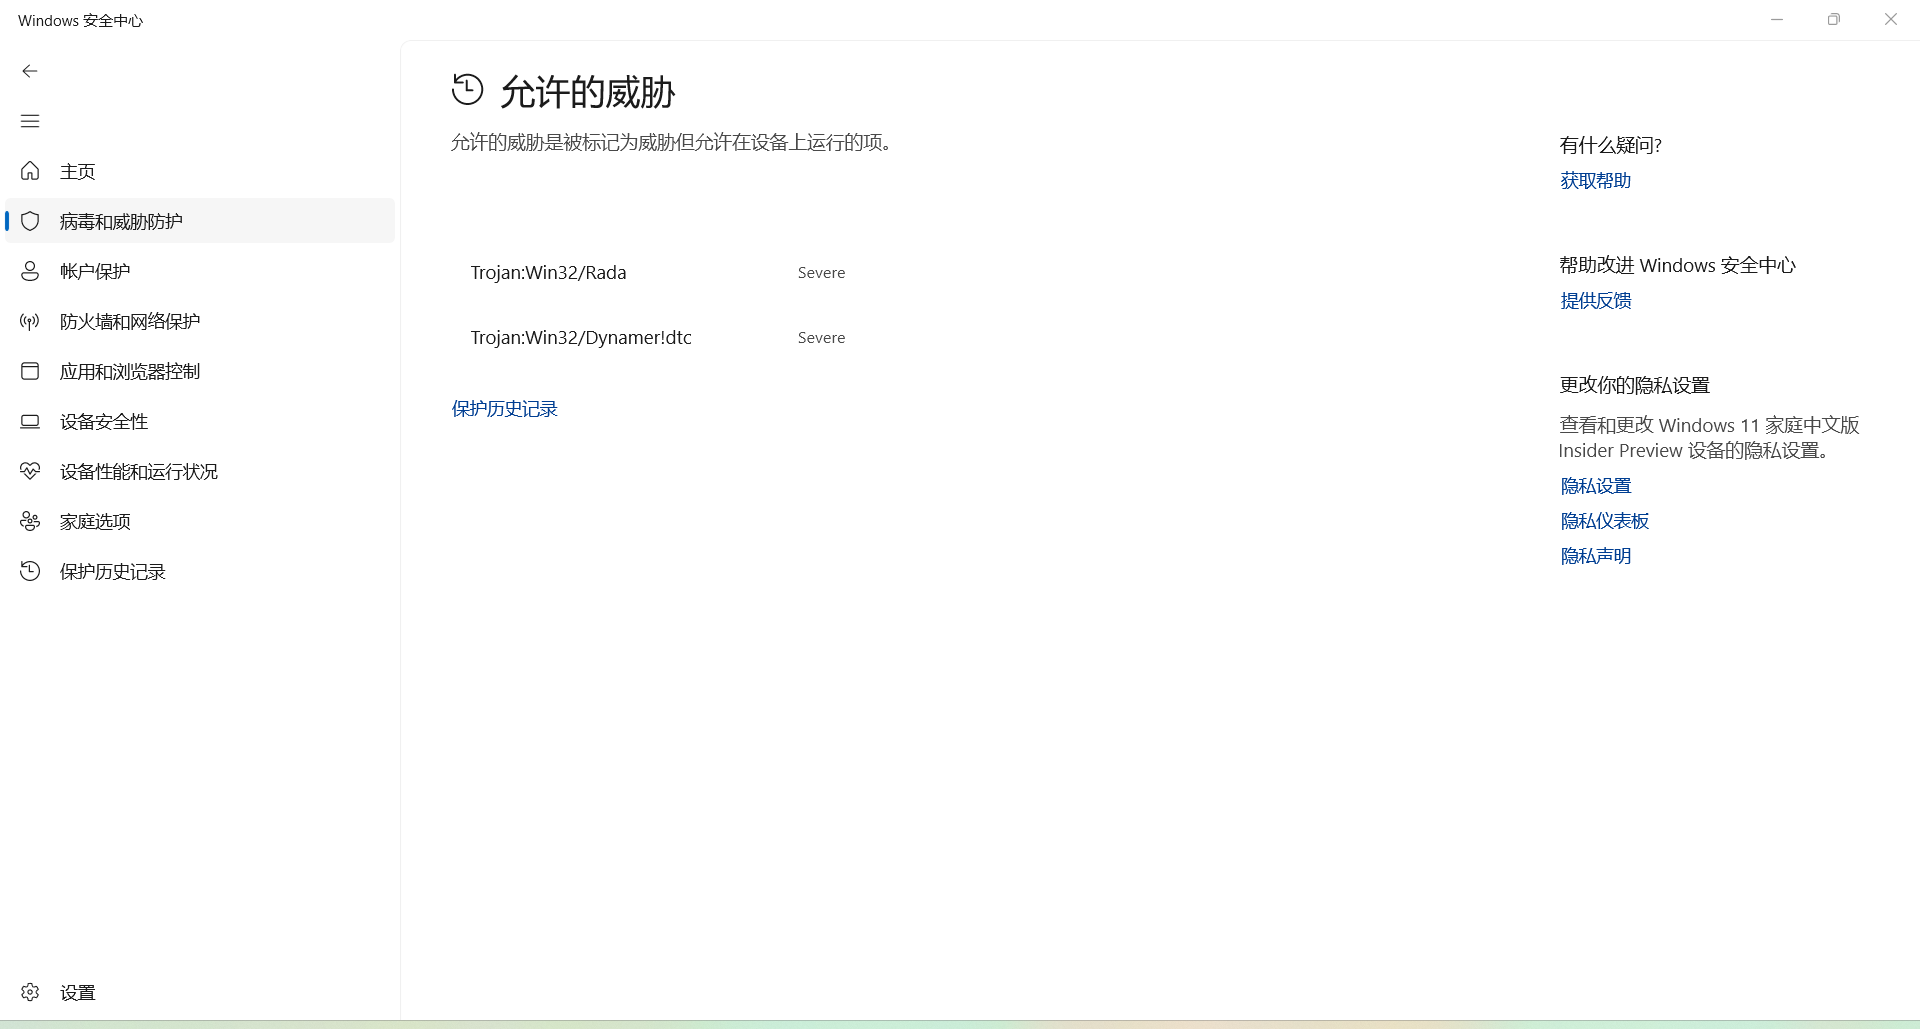Open 设置 at the sidebar bottom

pyautogui.click(x=200, y=992)
